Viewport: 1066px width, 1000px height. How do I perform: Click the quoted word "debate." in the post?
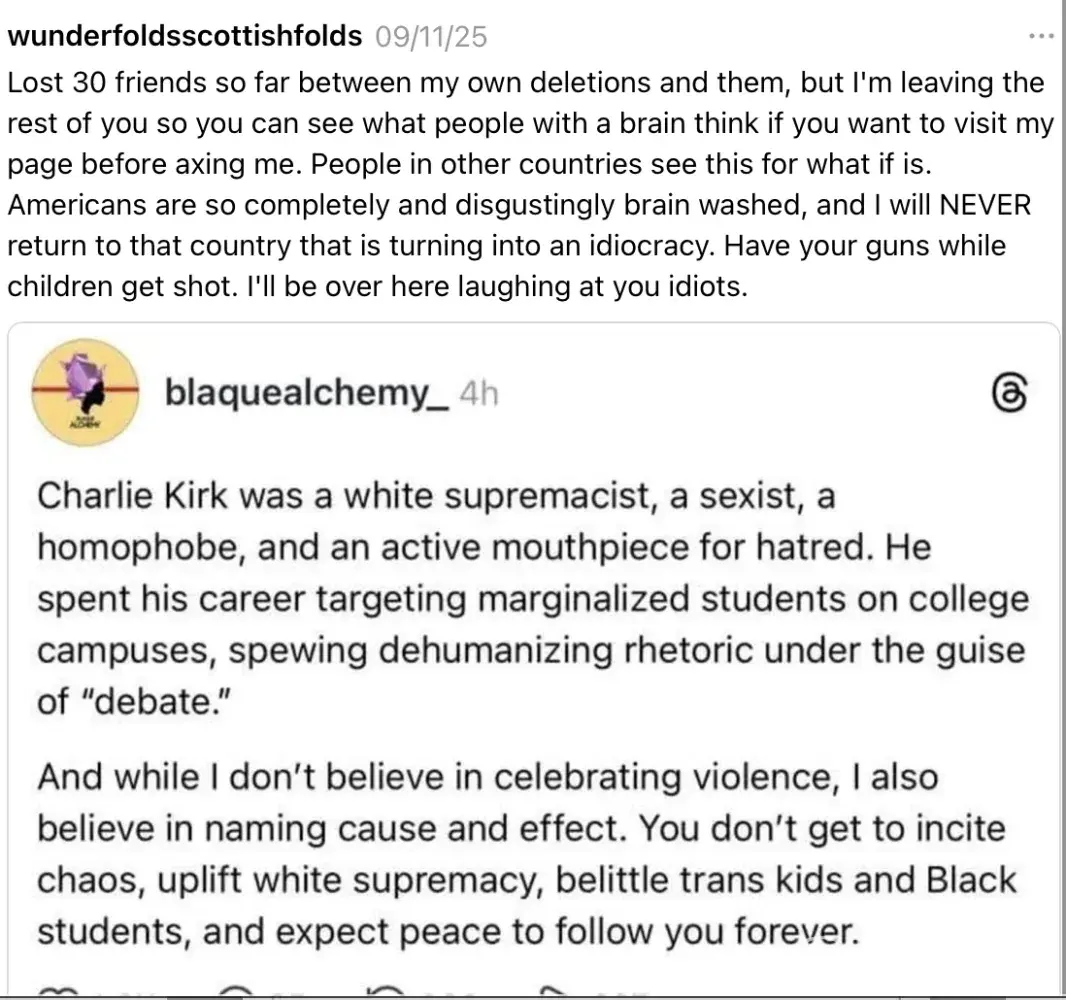click(x=150, y=702)
